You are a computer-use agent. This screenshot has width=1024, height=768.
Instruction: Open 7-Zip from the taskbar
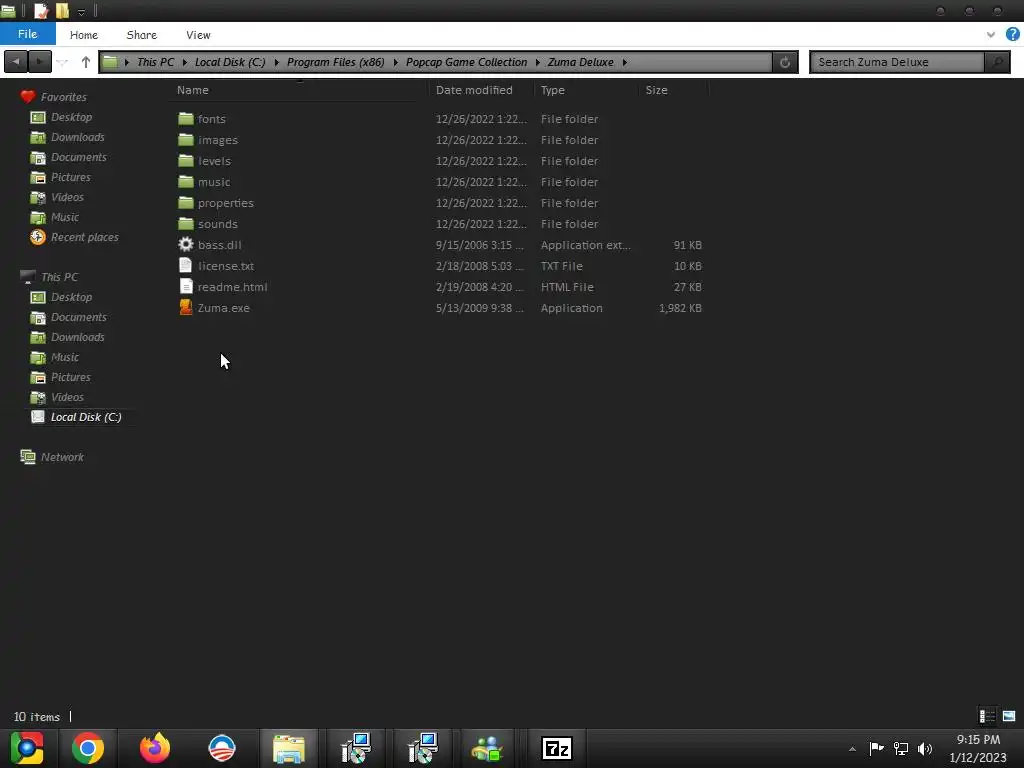pos(556,748)
